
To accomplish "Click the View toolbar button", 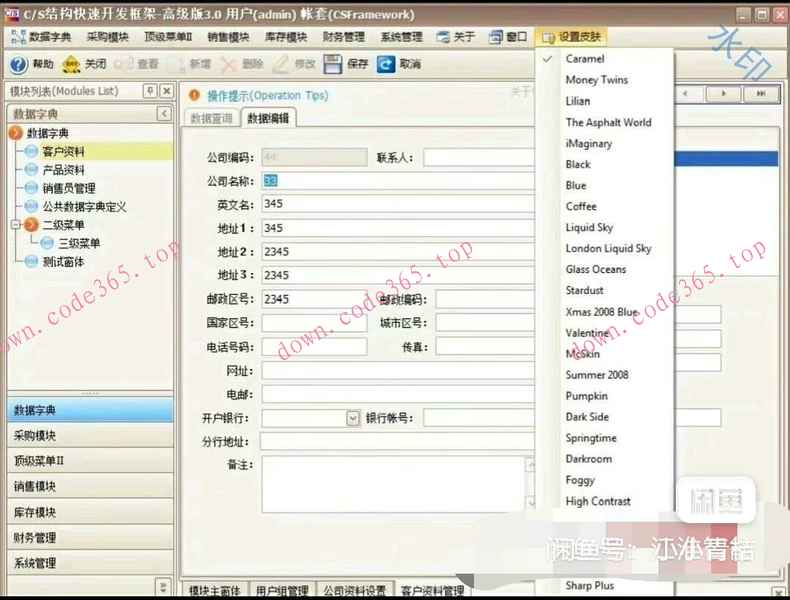I will pos(136,64).
